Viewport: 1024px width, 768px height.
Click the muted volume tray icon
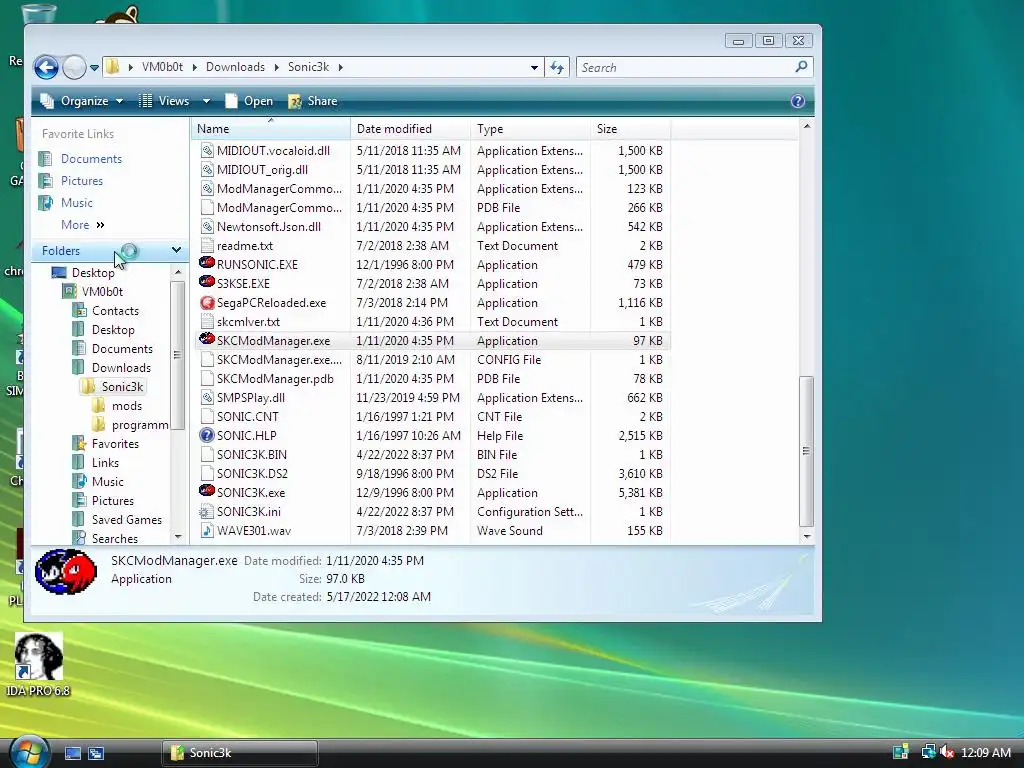click(946, 752)
